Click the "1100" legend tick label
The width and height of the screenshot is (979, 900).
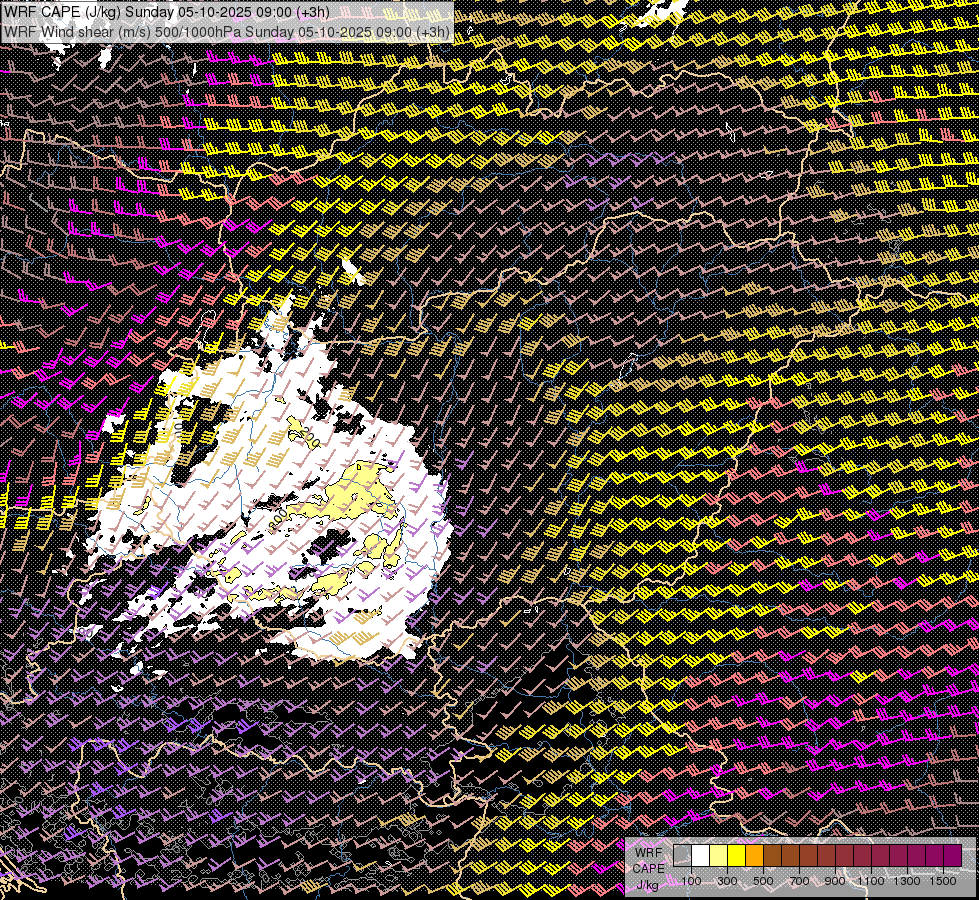871,881
